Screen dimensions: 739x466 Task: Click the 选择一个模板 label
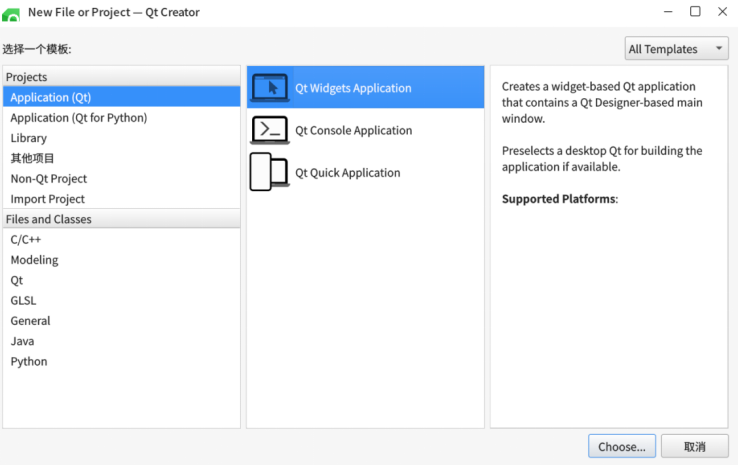[37, 49]
